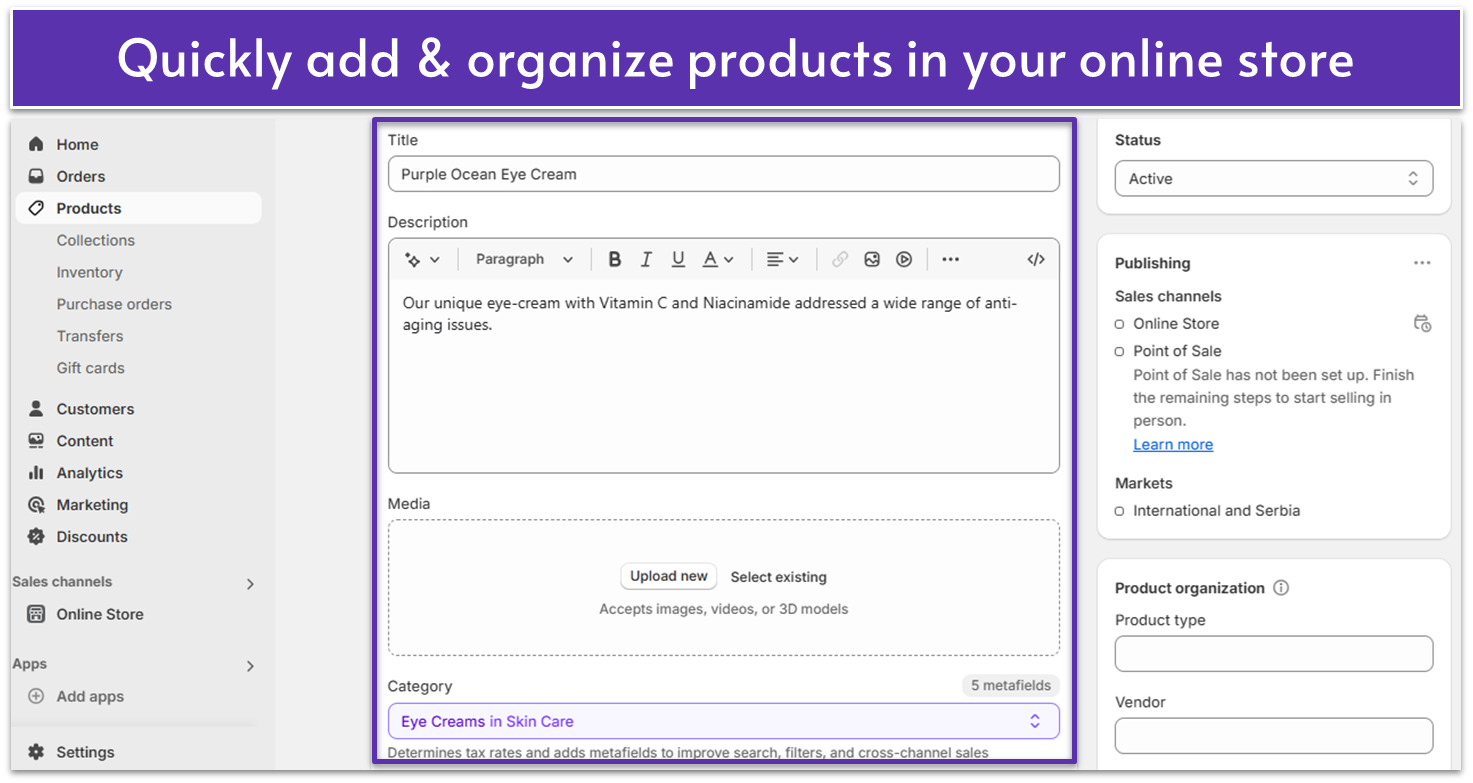
Task: Click the Orders inbox icon
Action: point(36,176)
